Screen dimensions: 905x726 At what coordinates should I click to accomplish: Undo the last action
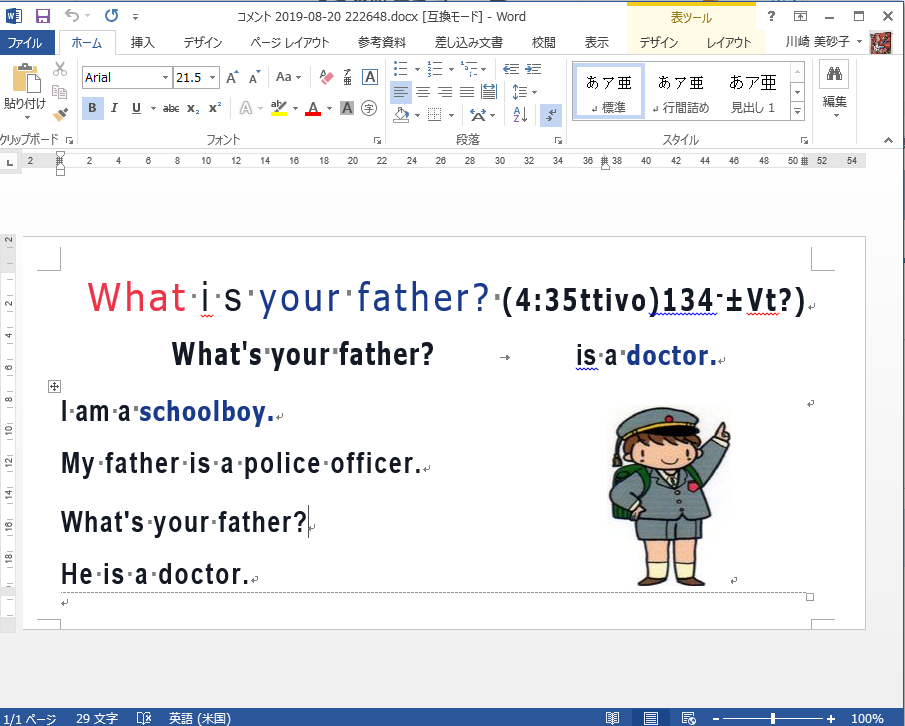pyautogui.click(x=72, y=16)
